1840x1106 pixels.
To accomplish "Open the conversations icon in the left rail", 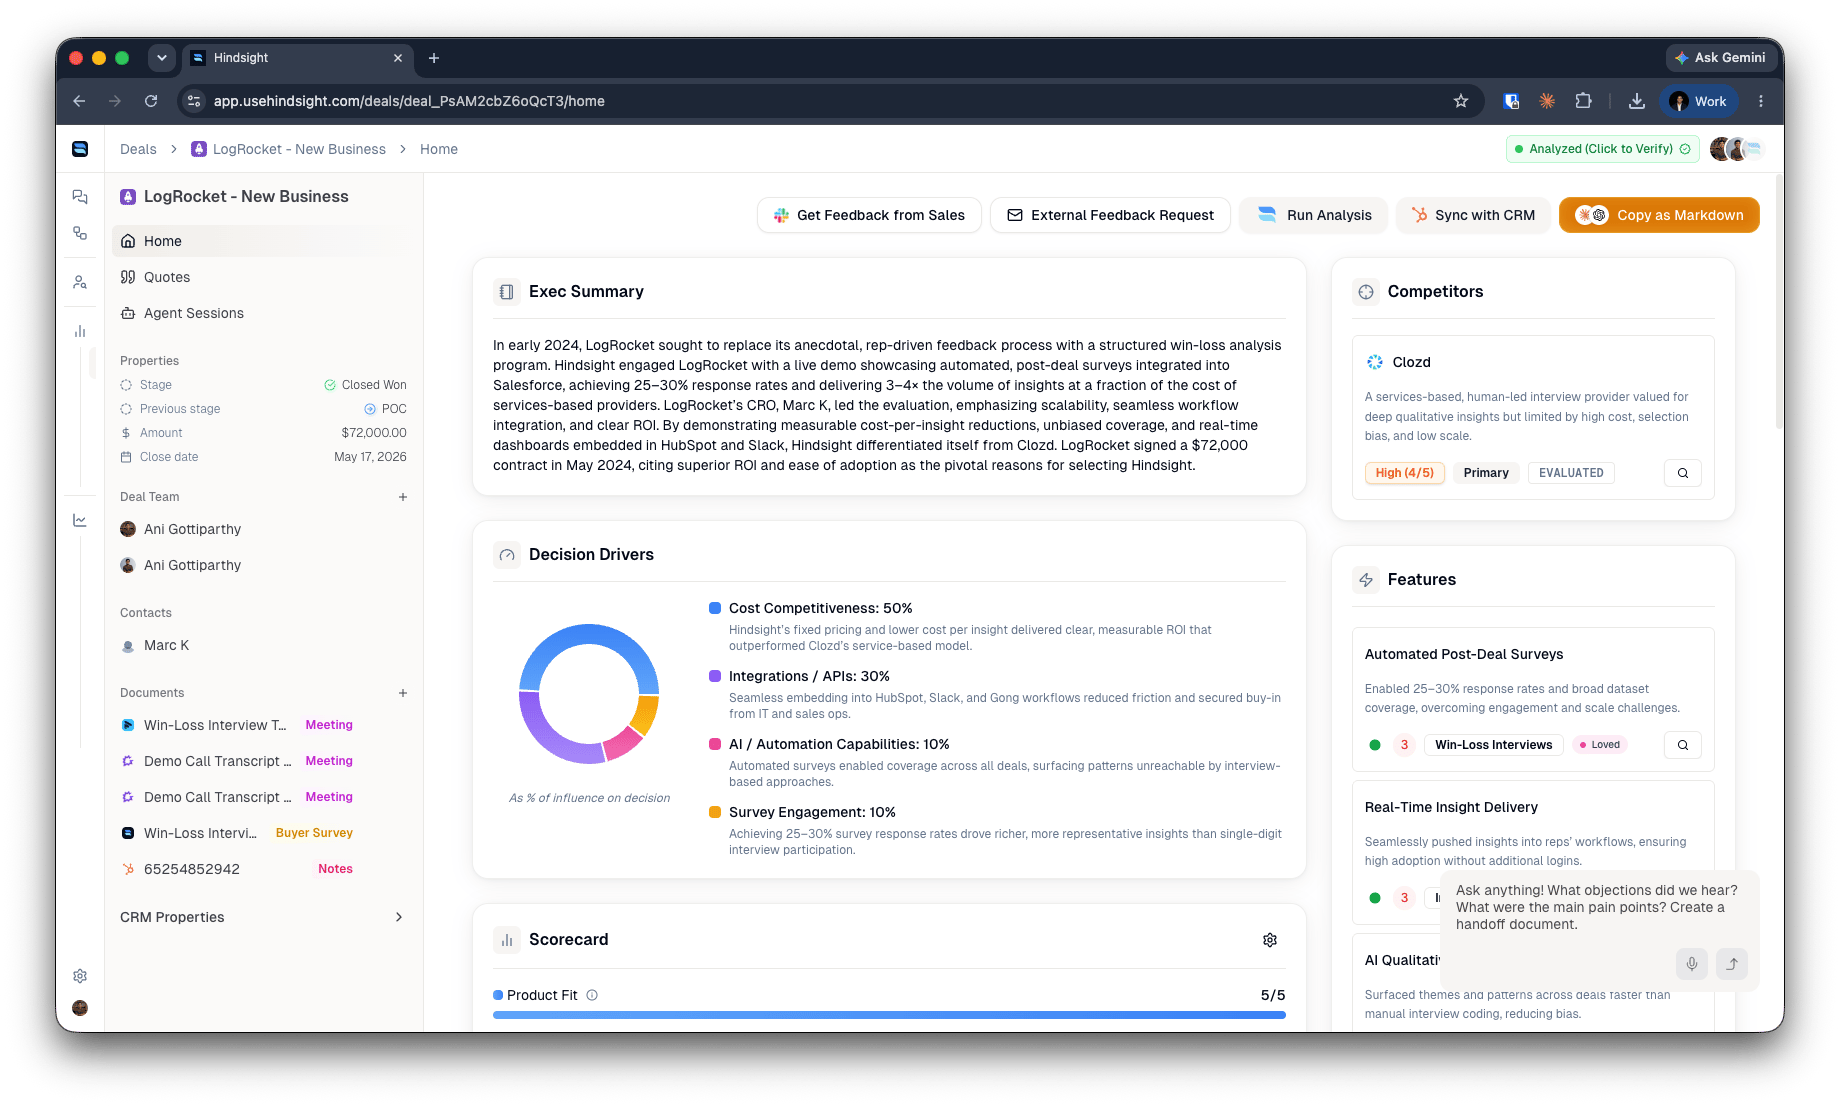I will [x=80, y=197].
